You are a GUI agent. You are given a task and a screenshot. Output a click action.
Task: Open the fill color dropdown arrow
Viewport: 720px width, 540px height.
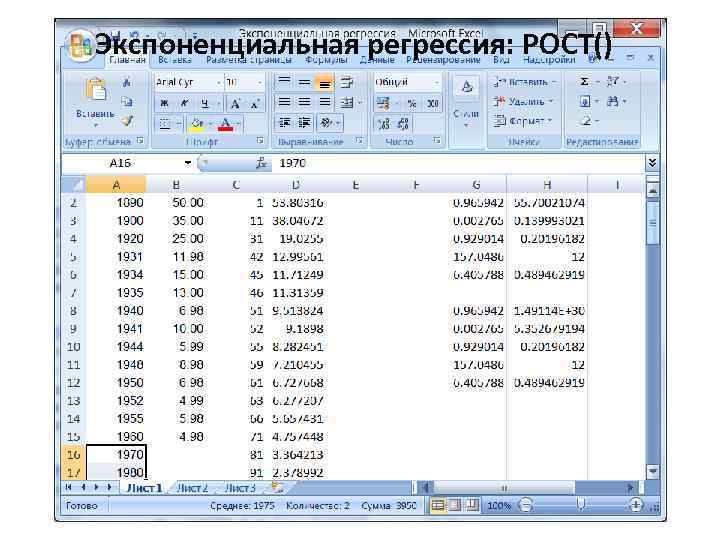click(x=211, y=124)
